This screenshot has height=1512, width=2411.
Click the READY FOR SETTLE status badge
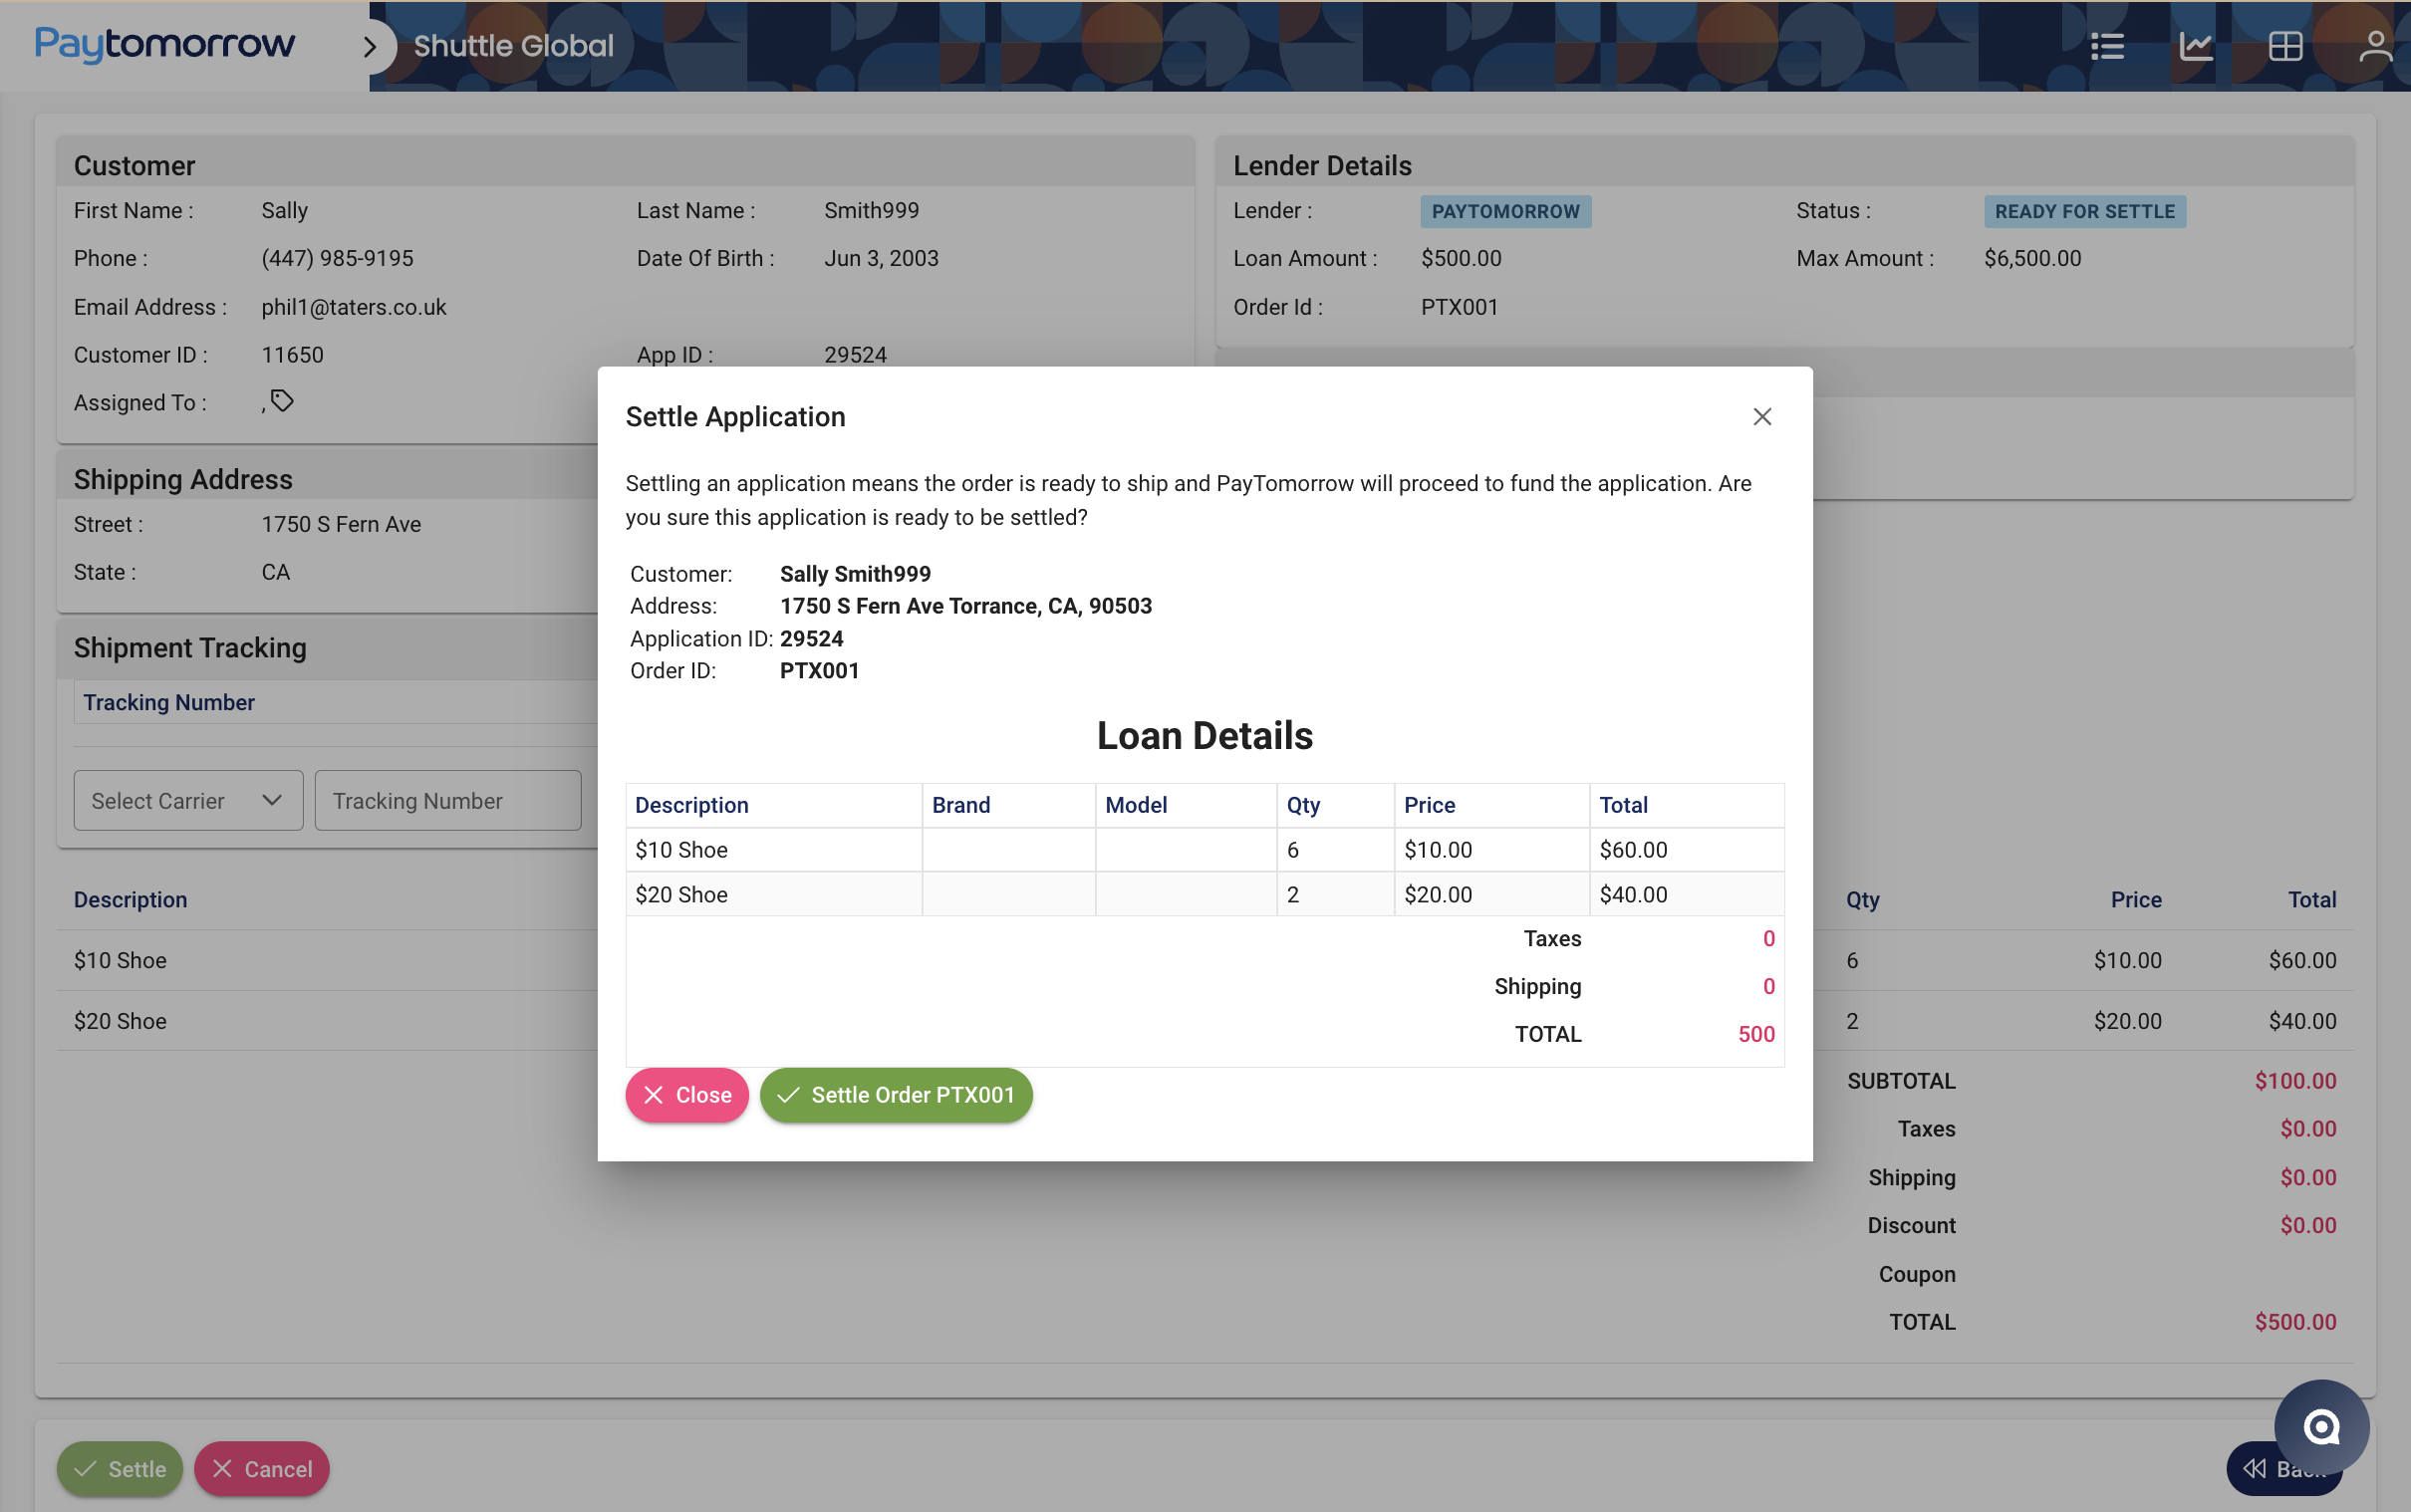pos(2084,211)
